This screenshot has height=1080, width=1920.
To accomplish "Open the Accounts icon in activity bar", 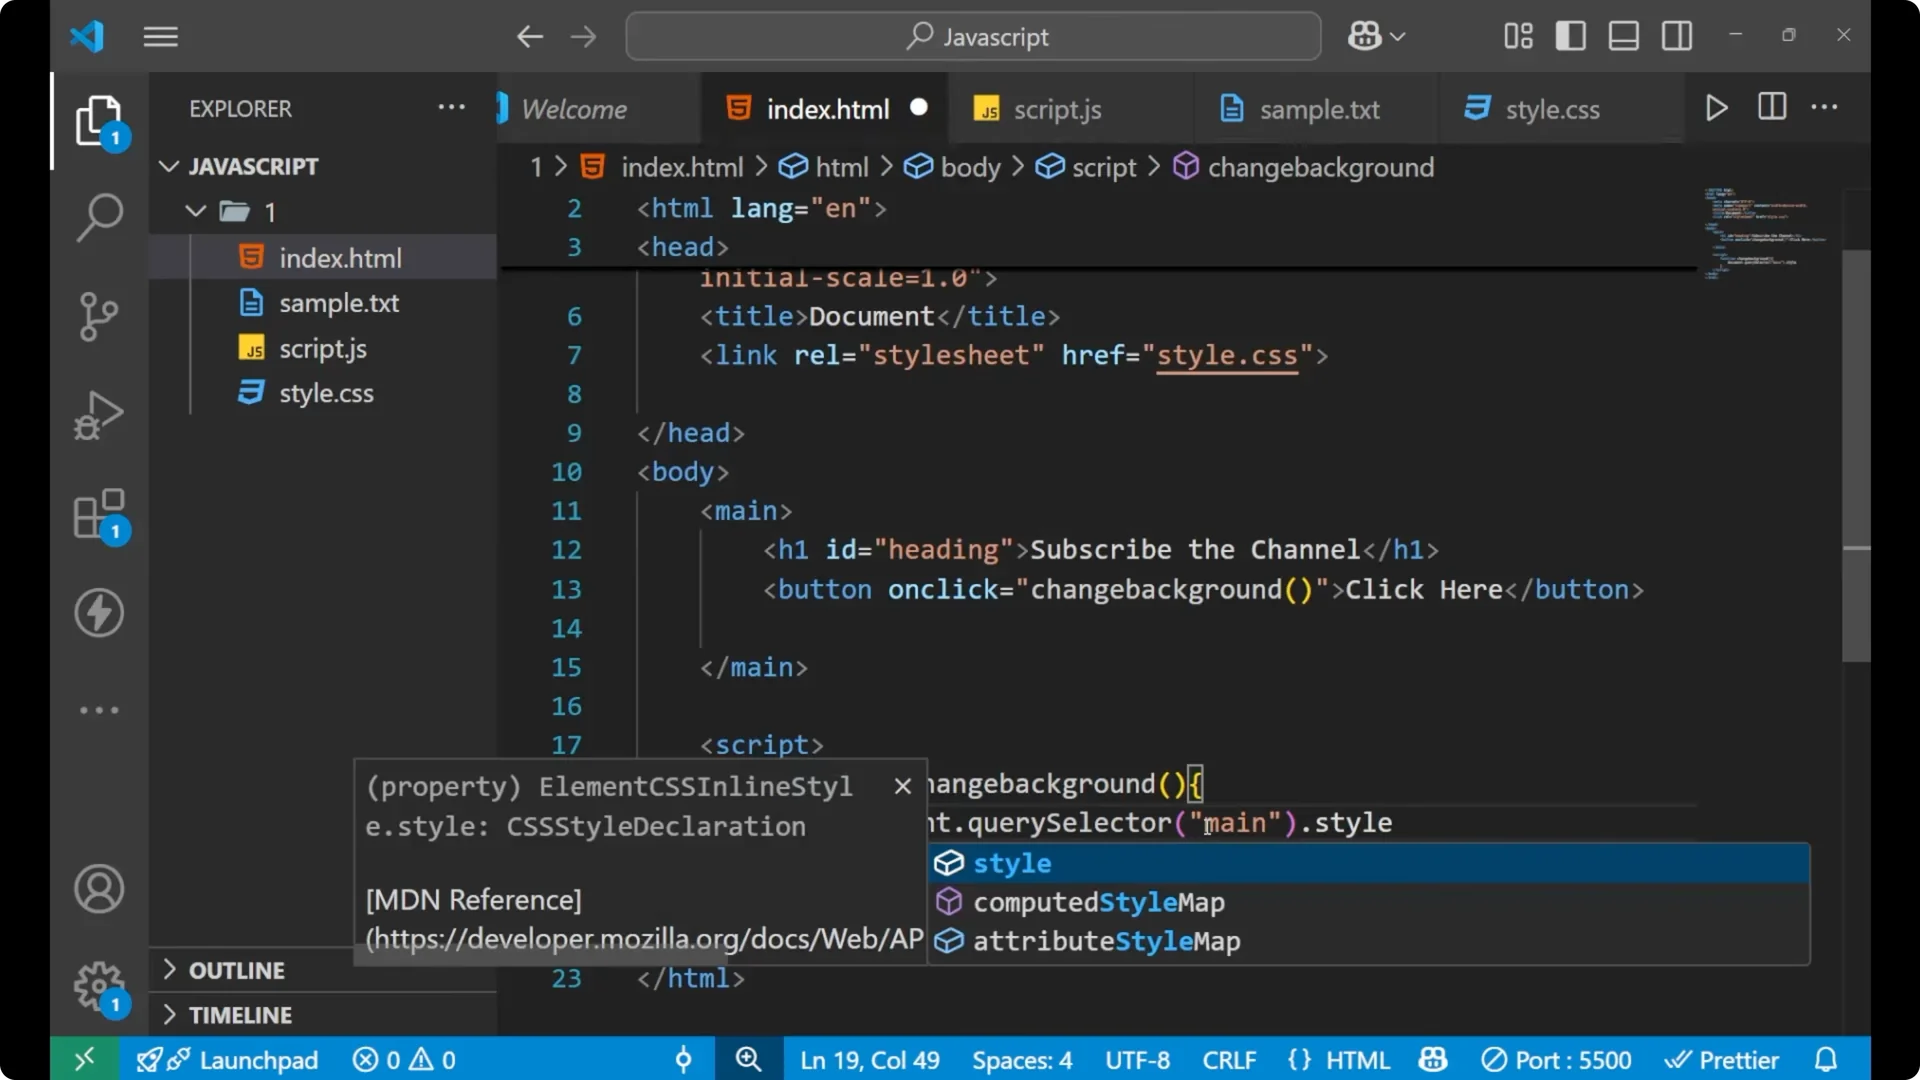I will [x=98, y=889].
